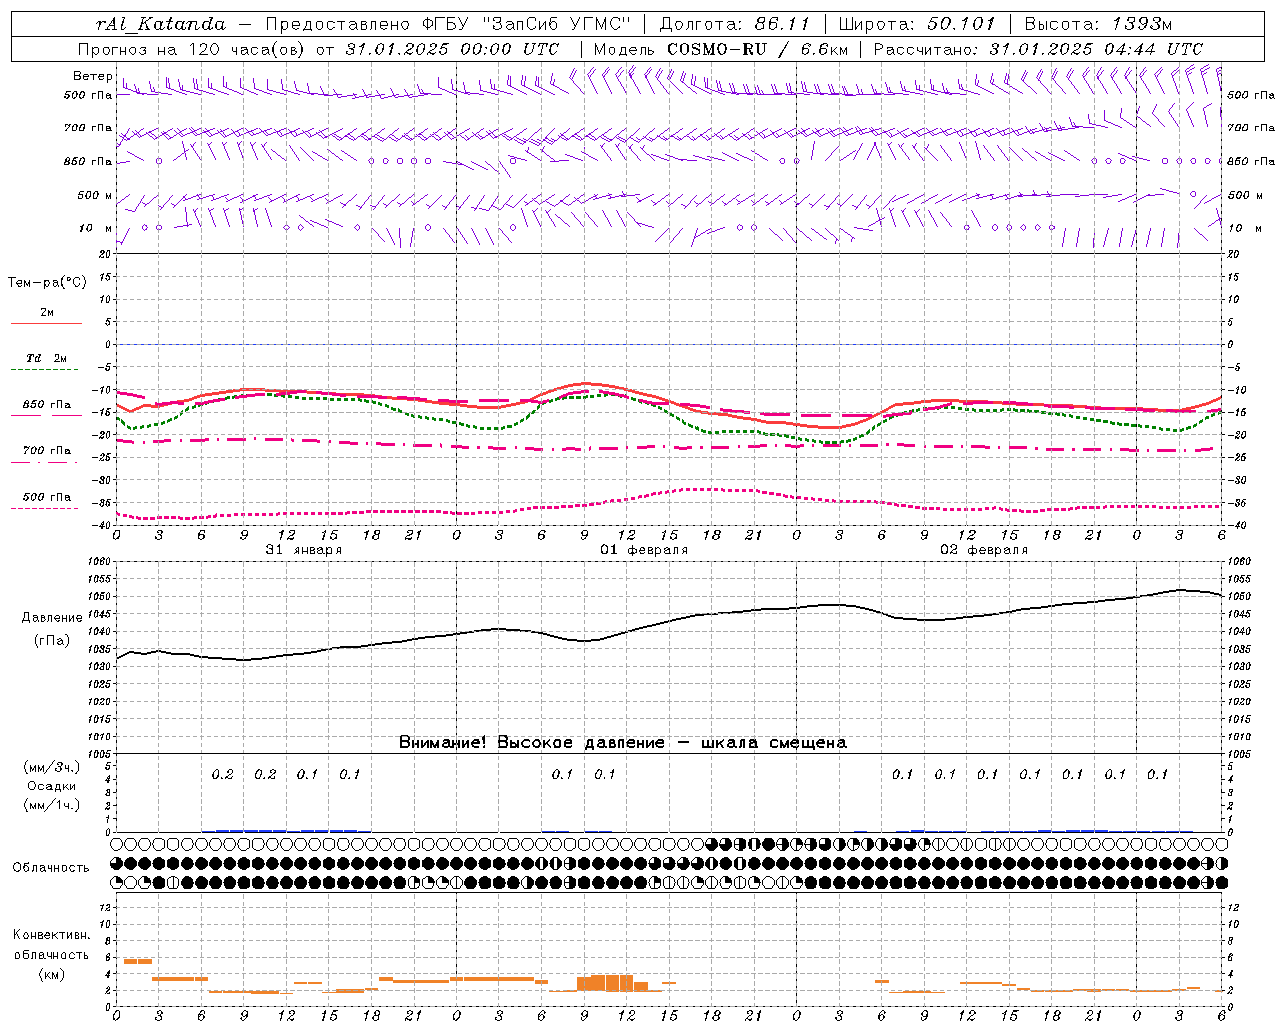1280x1024 pixels.
Task: Click the Тем-ра(°C) axis title
Action: tap(48, 283)
